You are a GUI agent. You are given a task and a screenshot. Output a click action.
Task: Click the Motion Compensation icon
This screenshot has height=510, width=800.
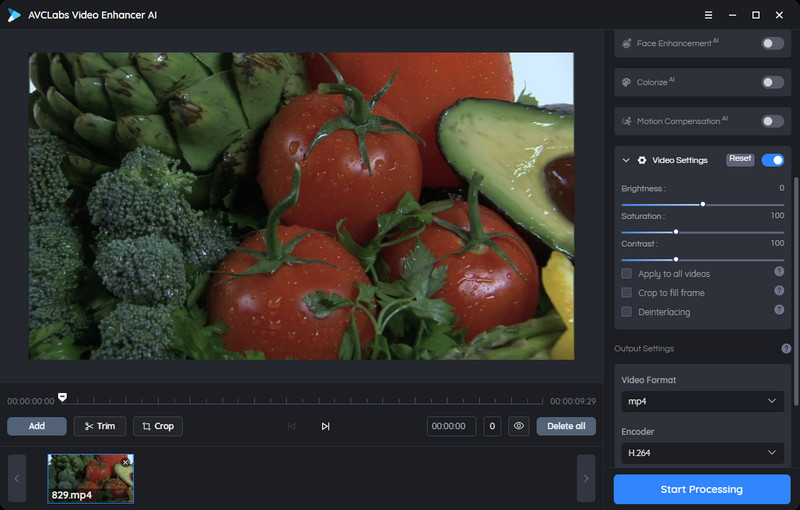627,121
